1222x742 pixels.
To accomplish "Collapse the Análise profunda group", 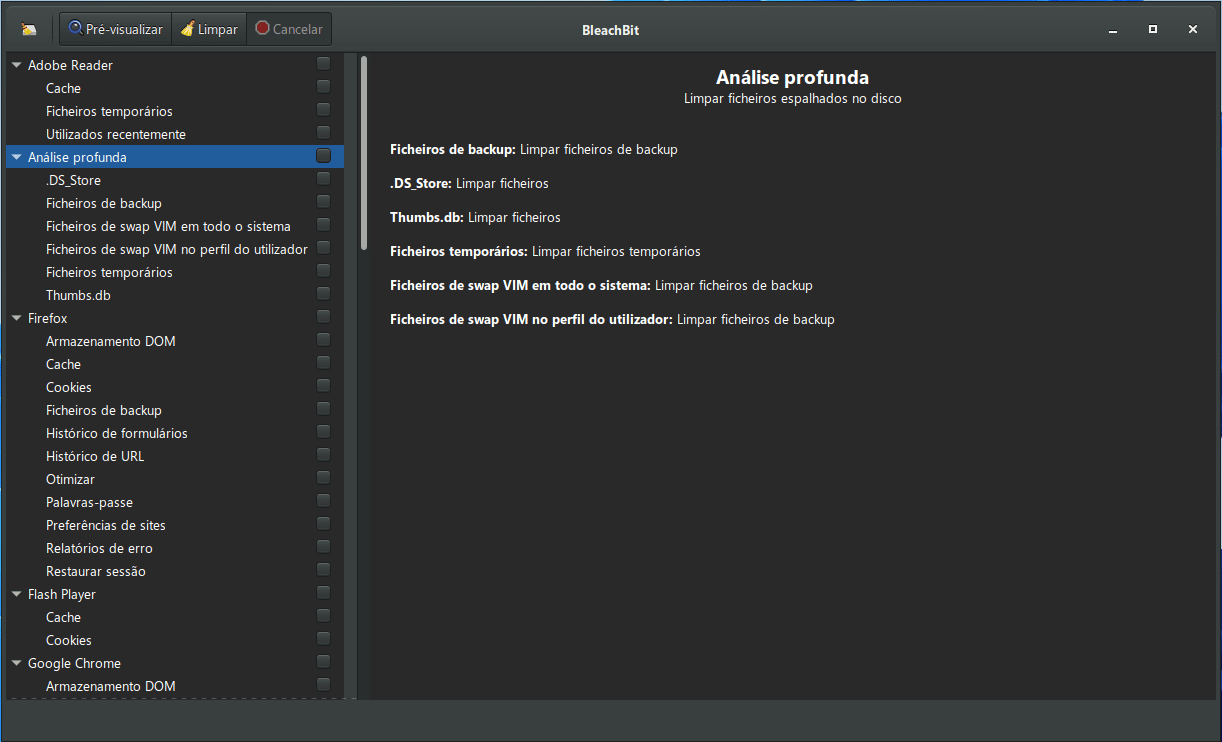I will tap(17, 157).
